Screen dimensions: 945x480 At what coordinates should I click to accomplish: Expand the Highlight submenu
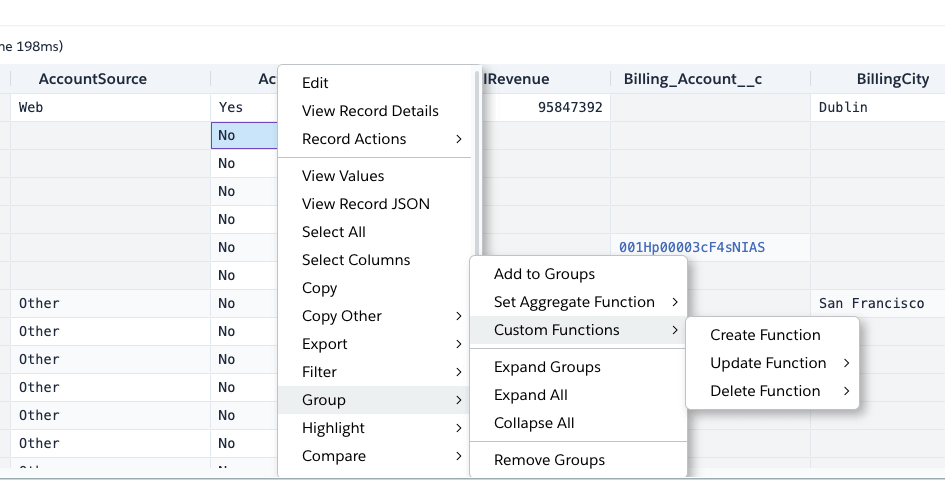333,428
